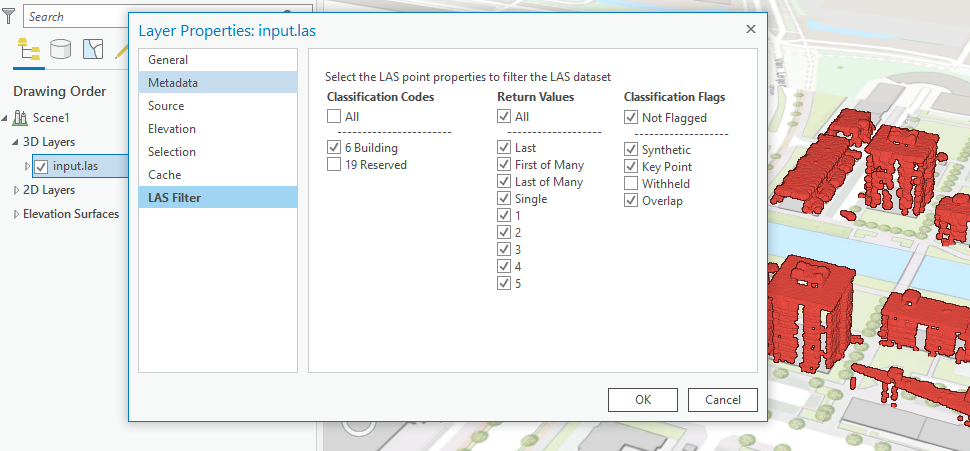Toggle input.las layer visibility checkbox
970x451 pixels.
(41, 166)
